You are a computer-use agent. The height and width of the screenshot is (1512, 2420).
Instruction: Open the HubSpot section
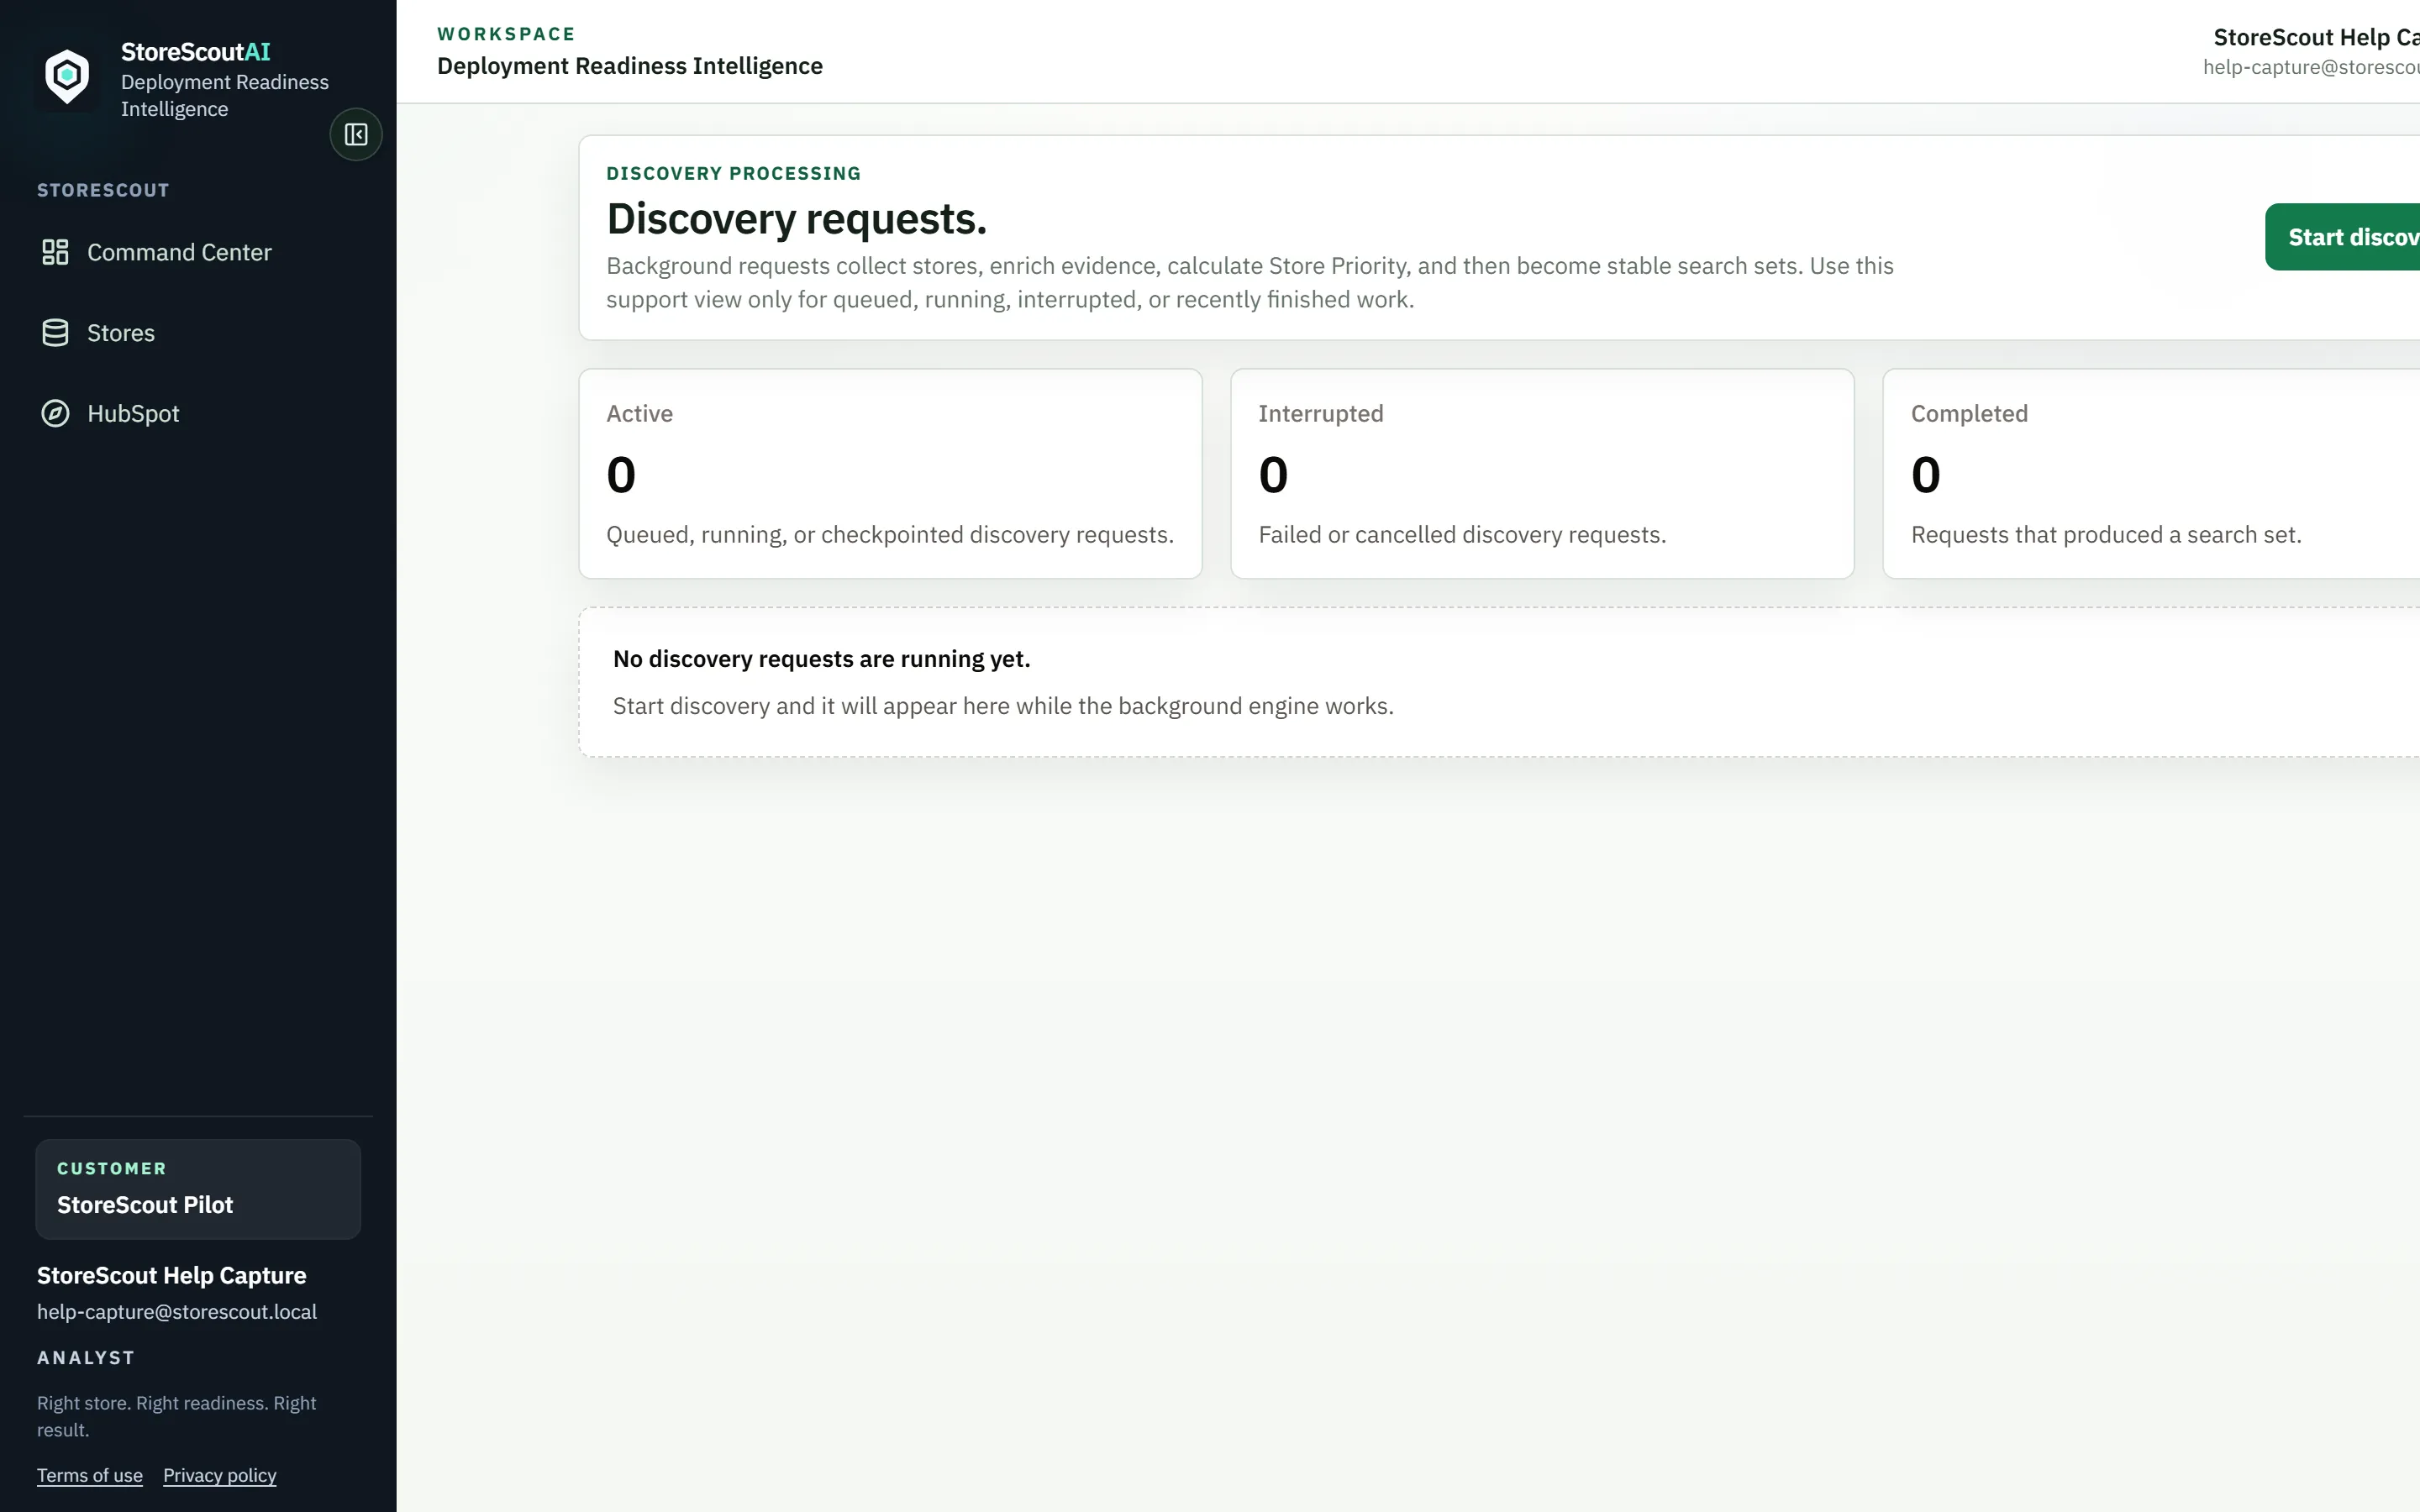click(x=198, y=413)
